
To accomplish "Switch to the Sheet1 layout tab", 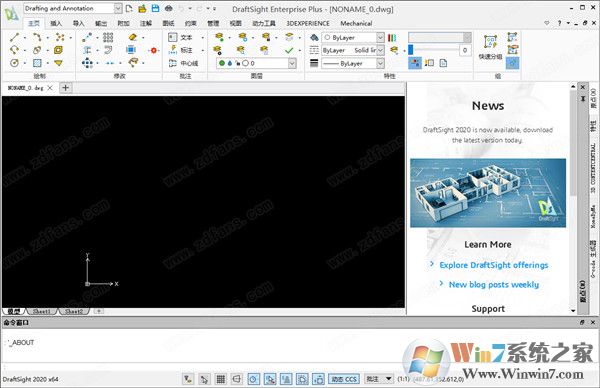I will tap(42, 311).
